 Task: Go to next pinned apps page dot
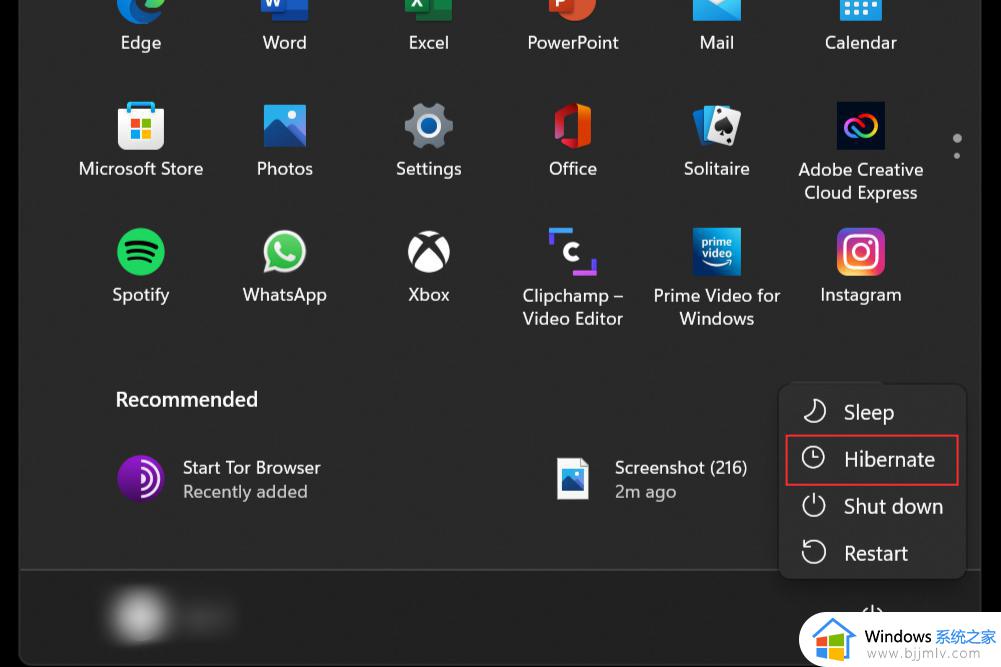coord(956,156)
